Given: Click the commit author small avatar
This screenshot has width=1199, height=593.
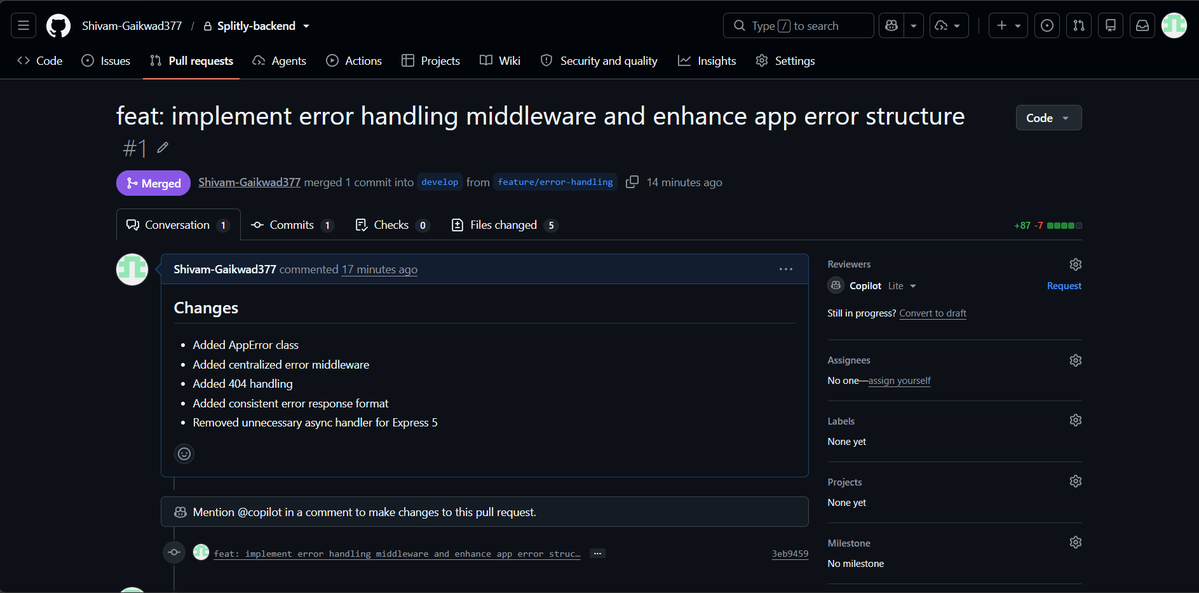Looking at the screenshot, I should click(x=201, y=552).
